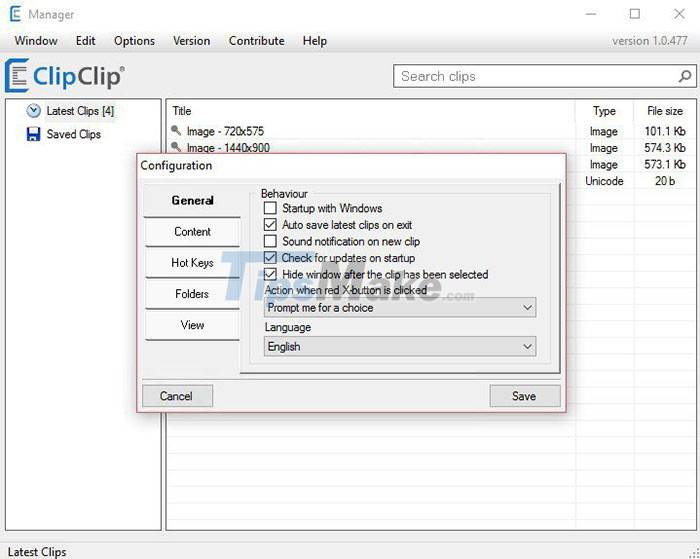Toggle Hide window after clip selected checkbox
This screenshot has height=559, width=700.
tap(270, 274)
